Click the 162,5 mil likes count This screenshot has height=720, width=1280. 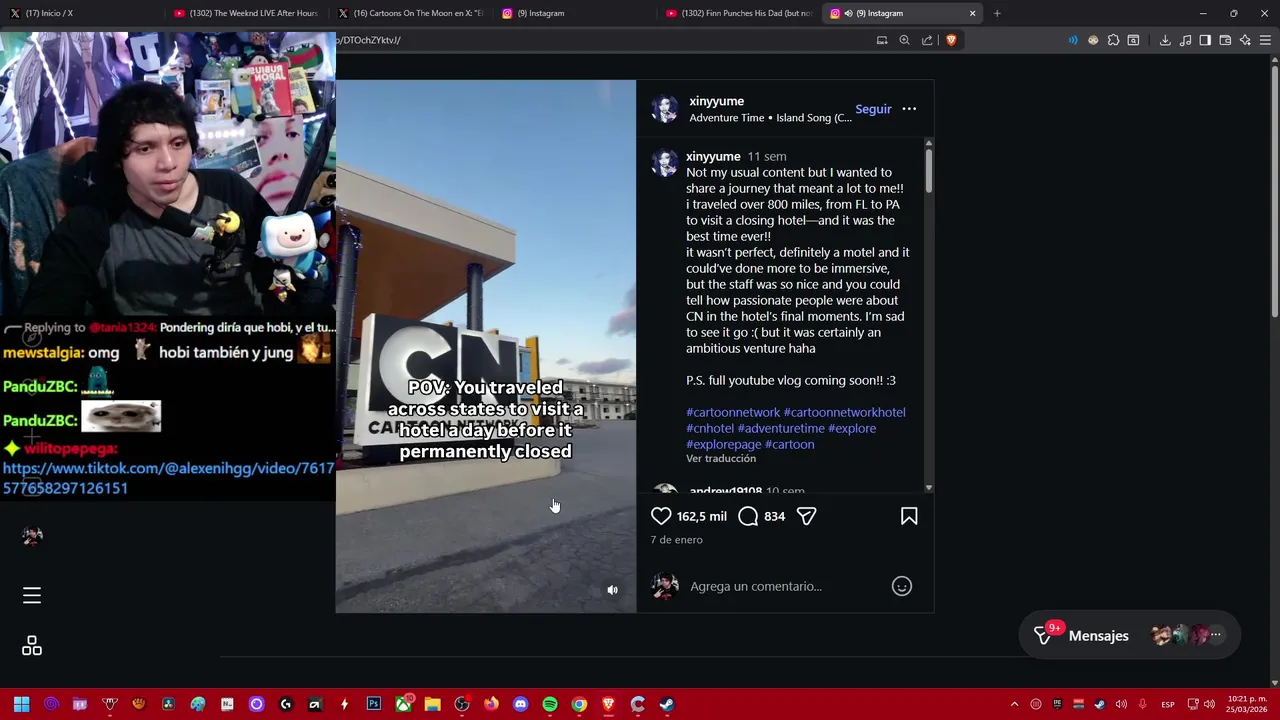tap(701, 516)
